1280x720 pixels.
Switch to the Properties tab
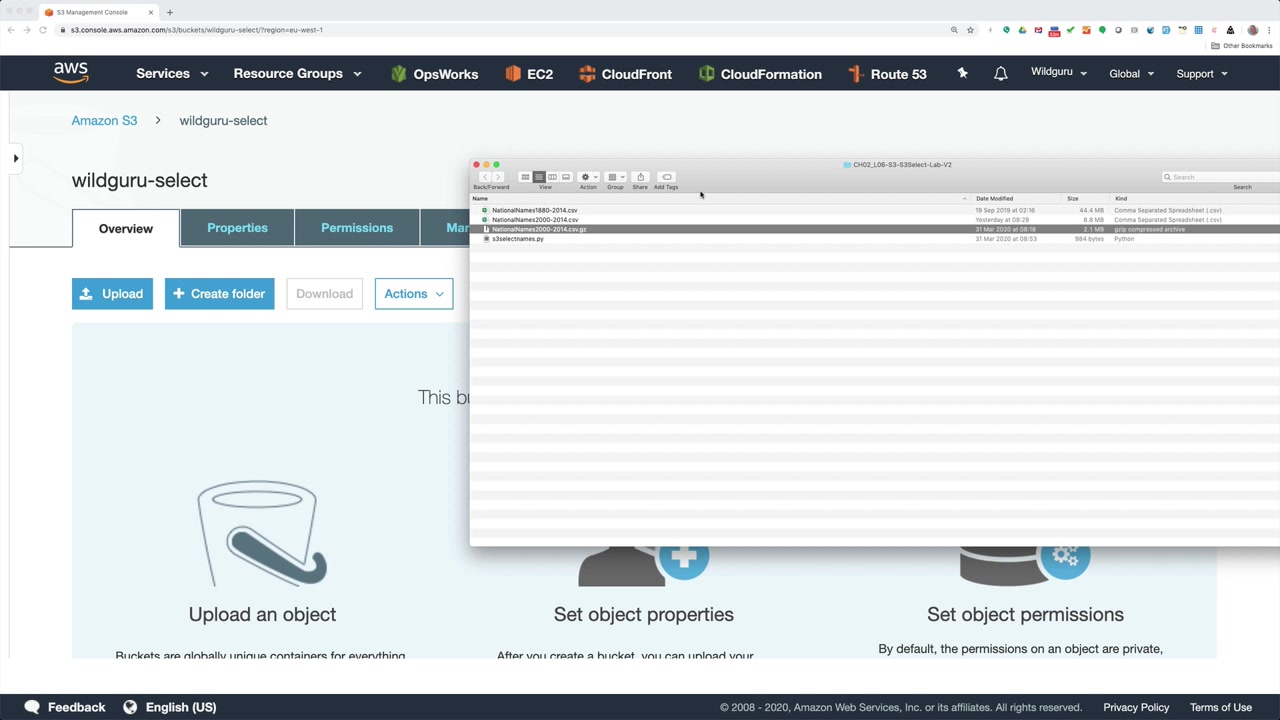click(x=237, y=228)
